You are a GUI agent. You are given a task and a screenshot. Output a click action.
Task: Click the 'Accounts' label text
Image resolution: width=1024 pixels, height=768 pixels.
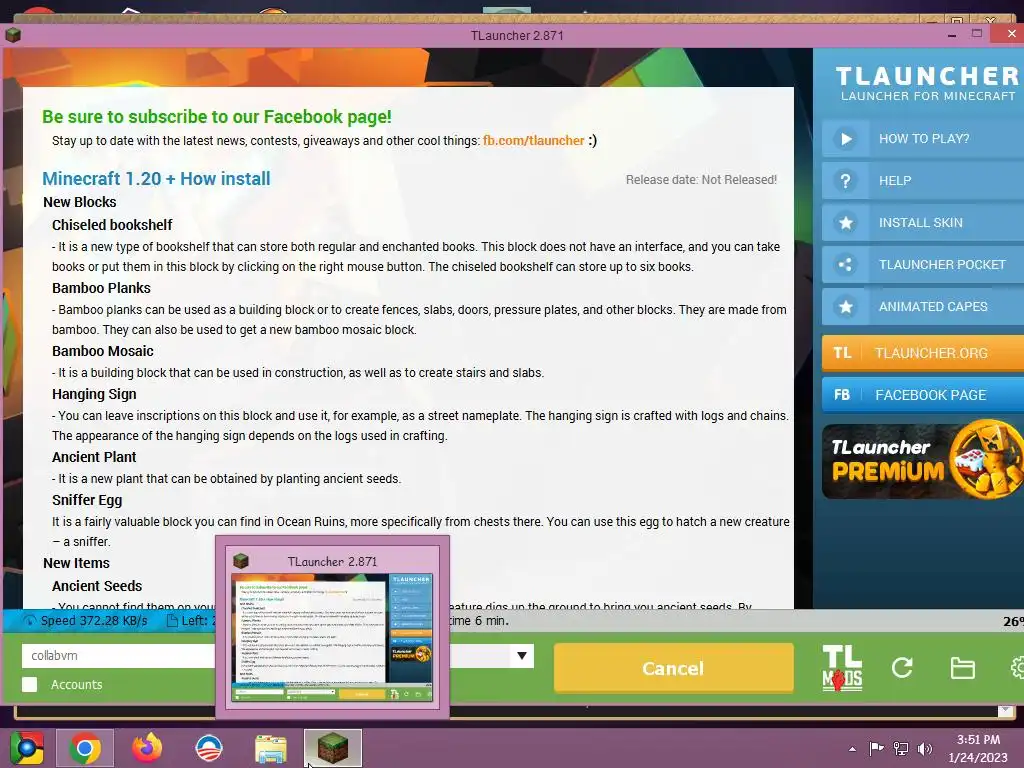76,684
